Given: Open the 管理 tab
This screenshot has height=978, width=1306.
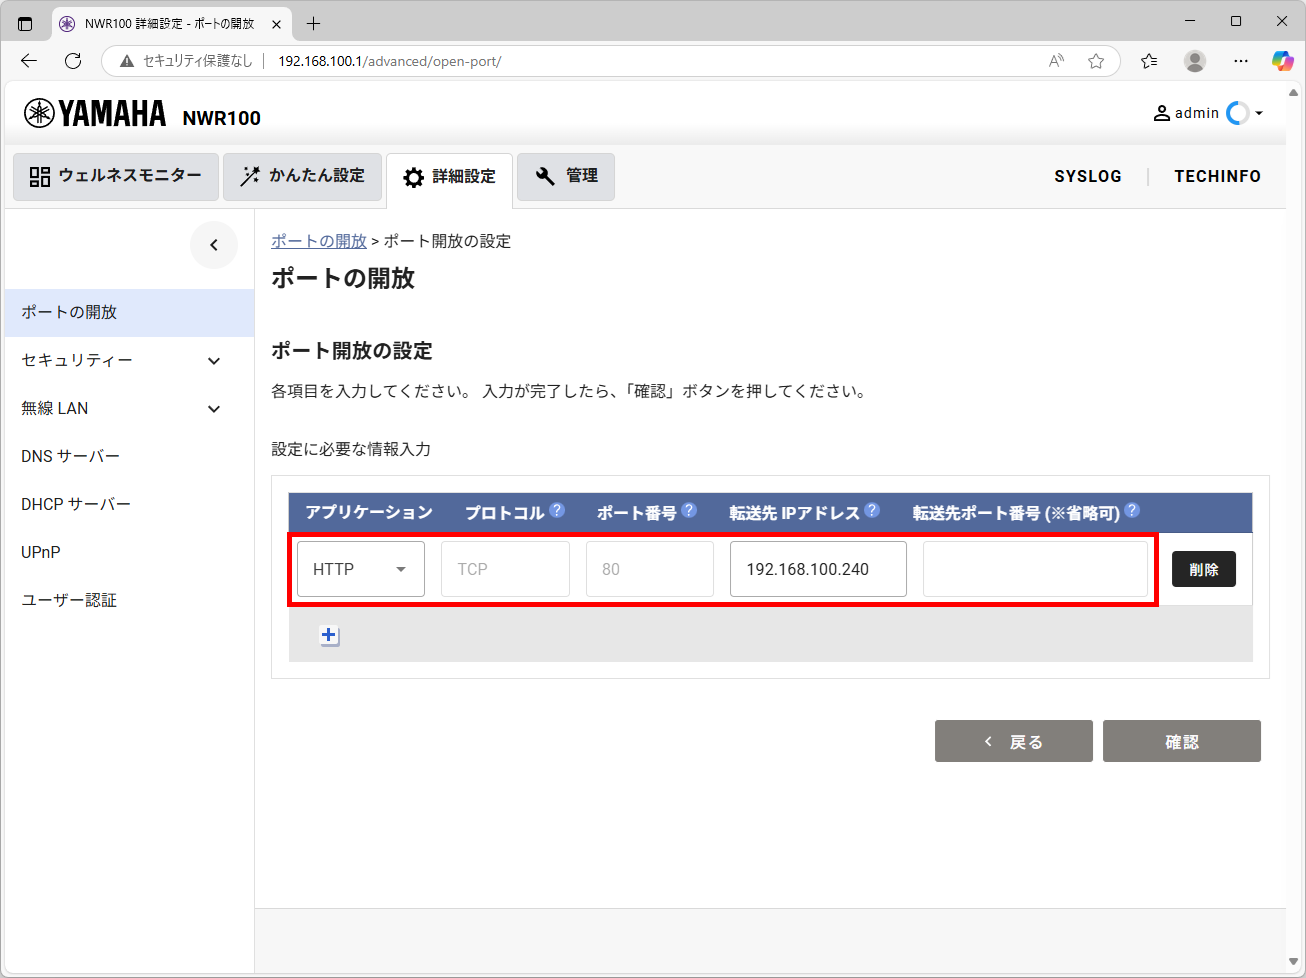Looking at the screenshot, I should click(x=566, y=176).
